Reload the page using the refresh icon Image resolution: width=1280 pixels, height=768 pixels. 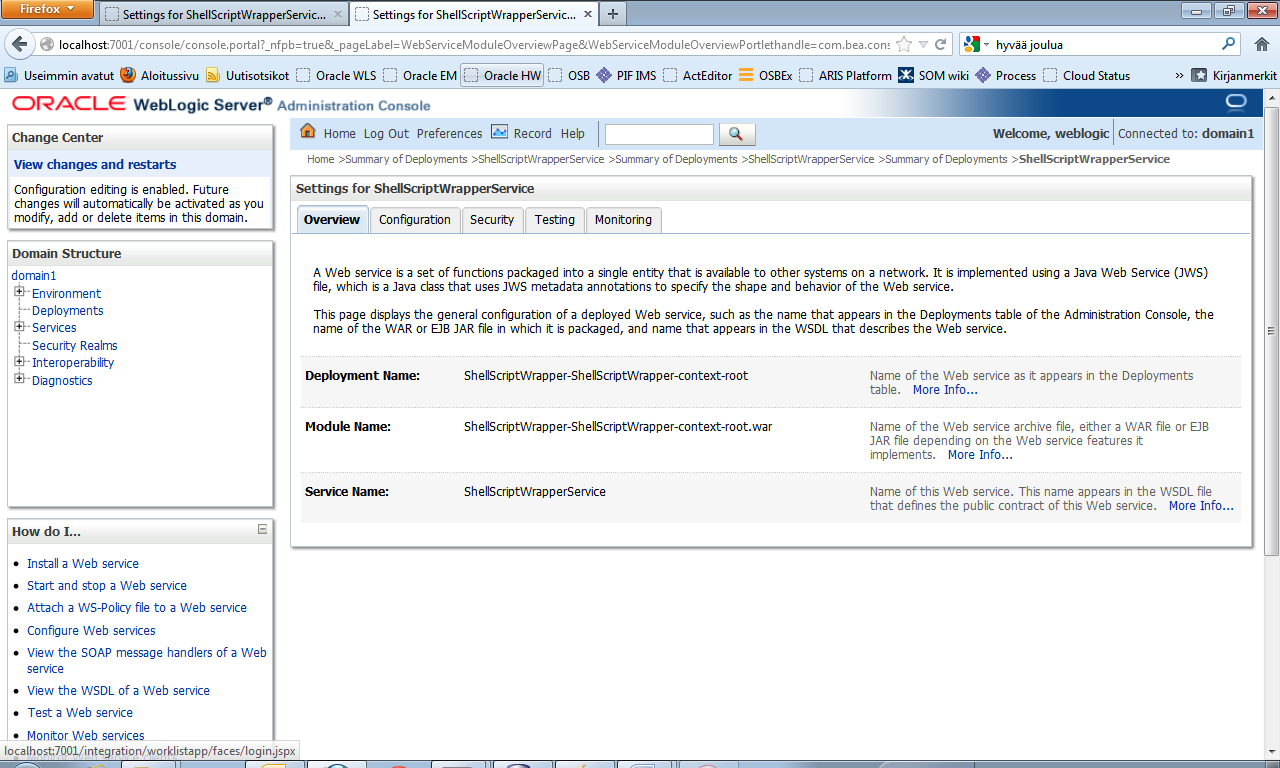coord(940,45)
